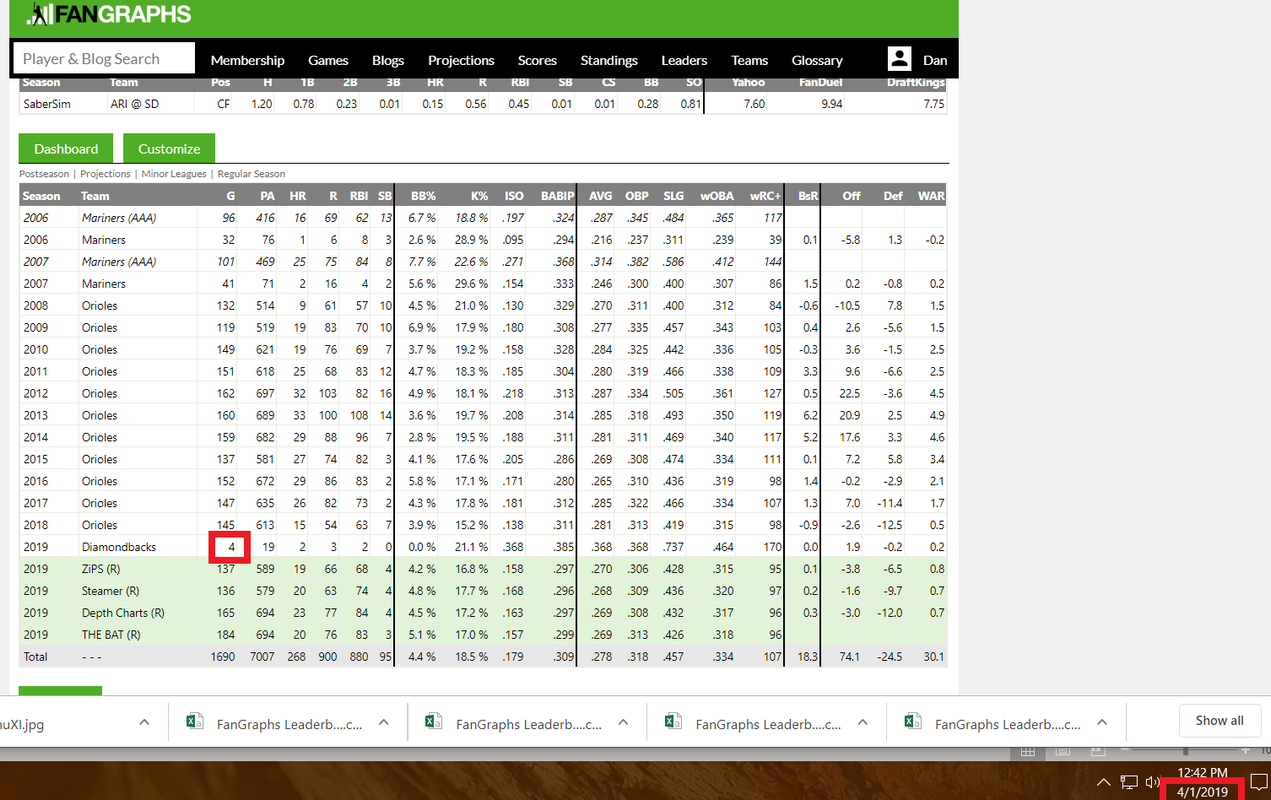Open the Standings menu

coord(609,60)
